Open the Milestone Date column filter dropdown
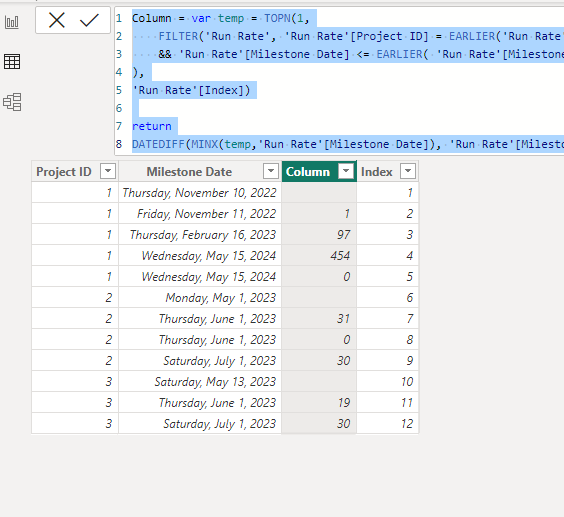Screen dimensions: 564x517 (x=271, y=171)
